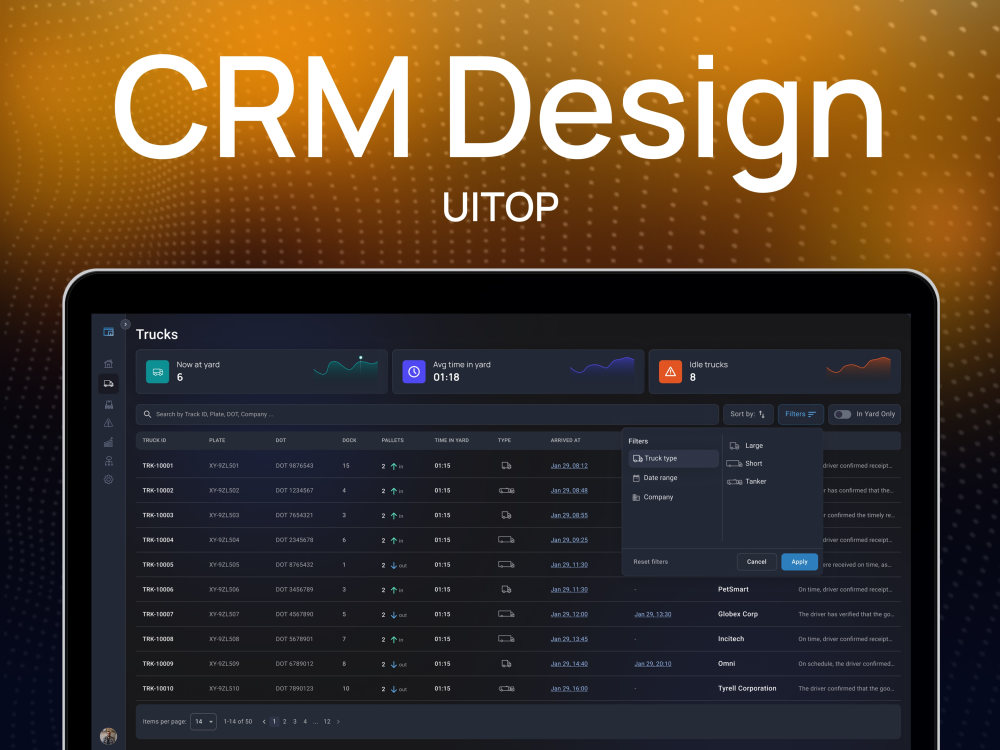Viewport: 1000px width, 750px height.
Task: Open the Sort by dropdown
Action: coord(747,414)
